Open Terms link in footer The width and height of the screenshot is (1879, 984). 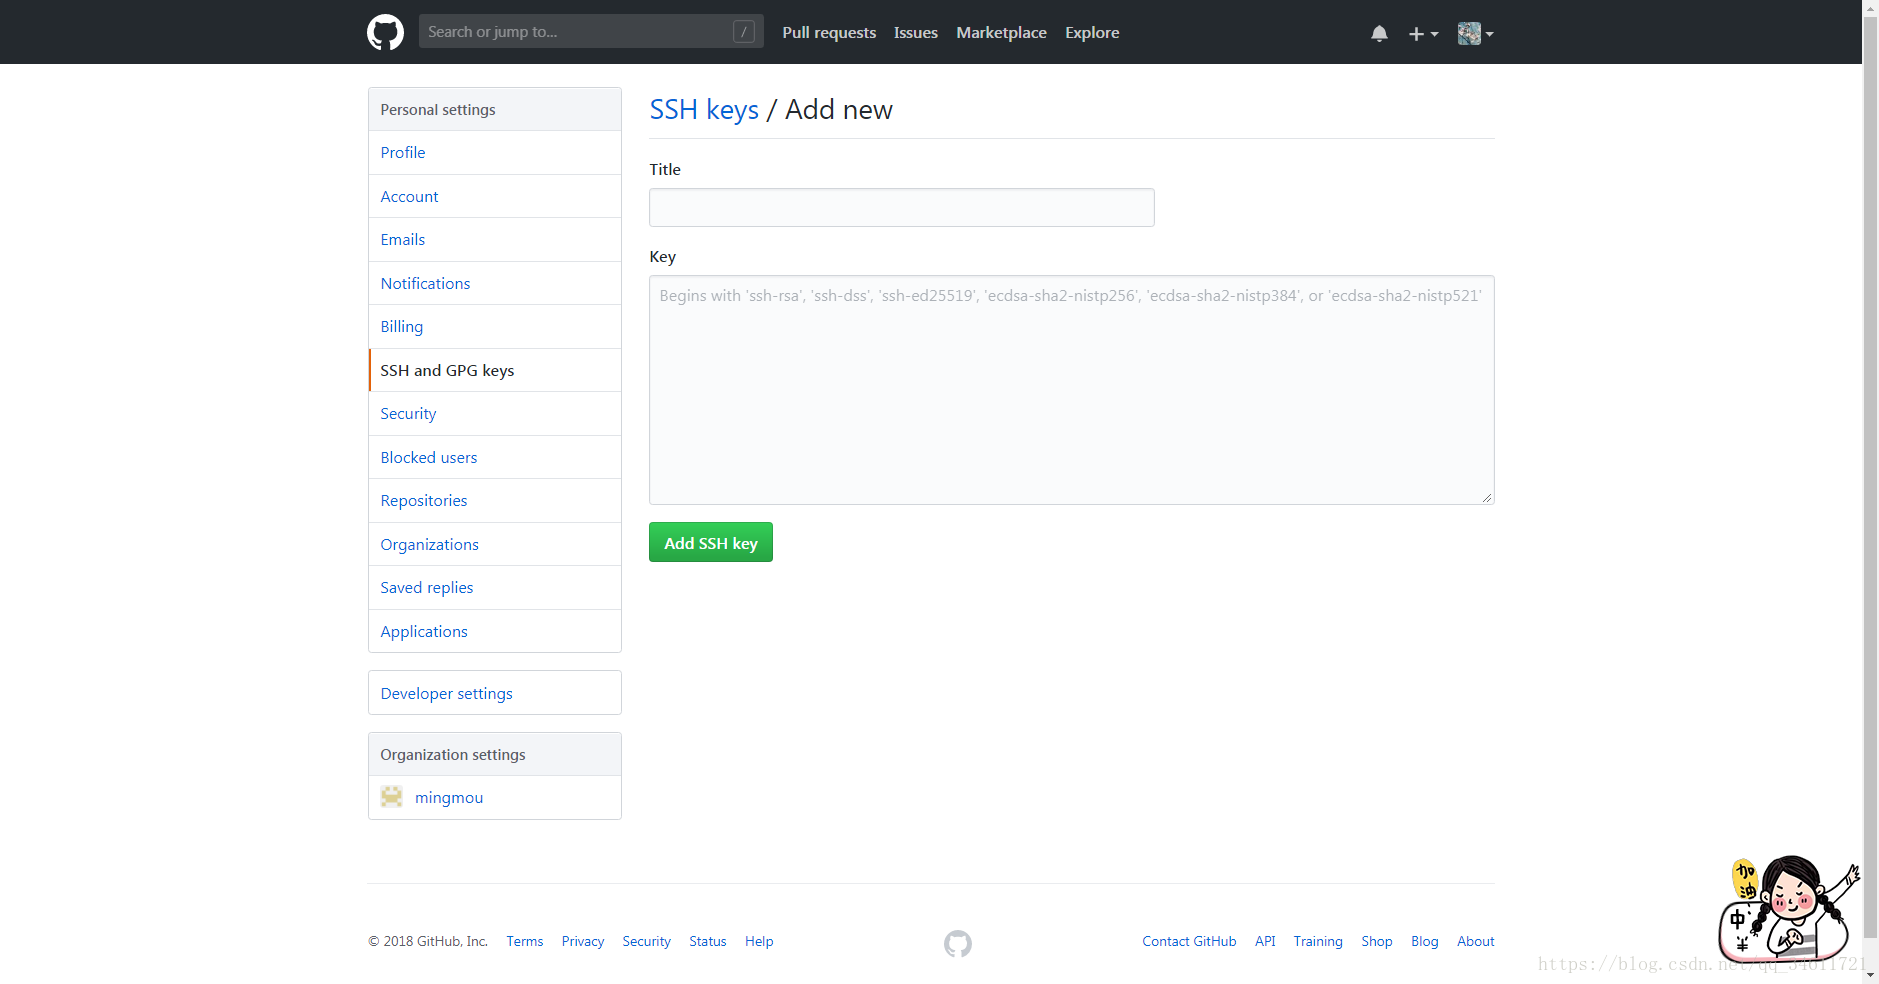click(525, 941)
